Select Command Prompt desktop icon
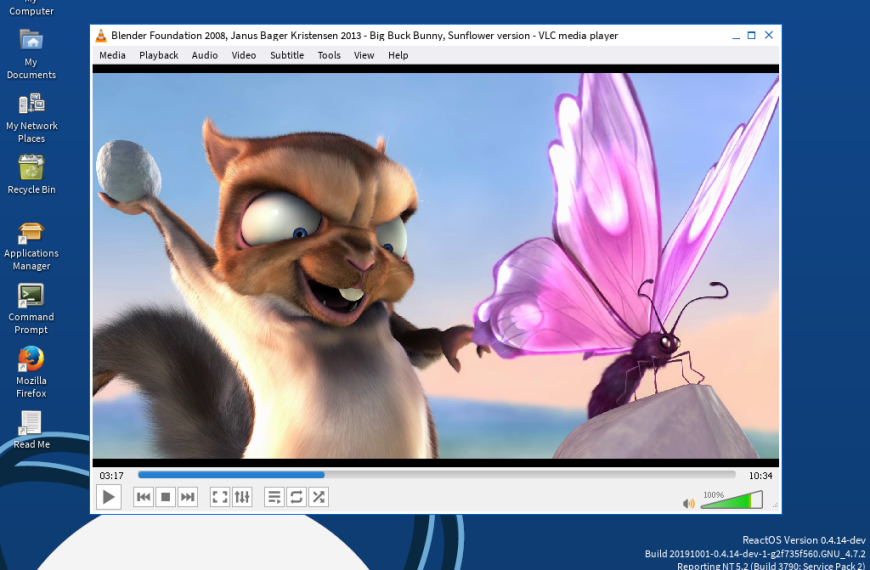The height and width of the screenshot is (570, 870). (31, 309)
